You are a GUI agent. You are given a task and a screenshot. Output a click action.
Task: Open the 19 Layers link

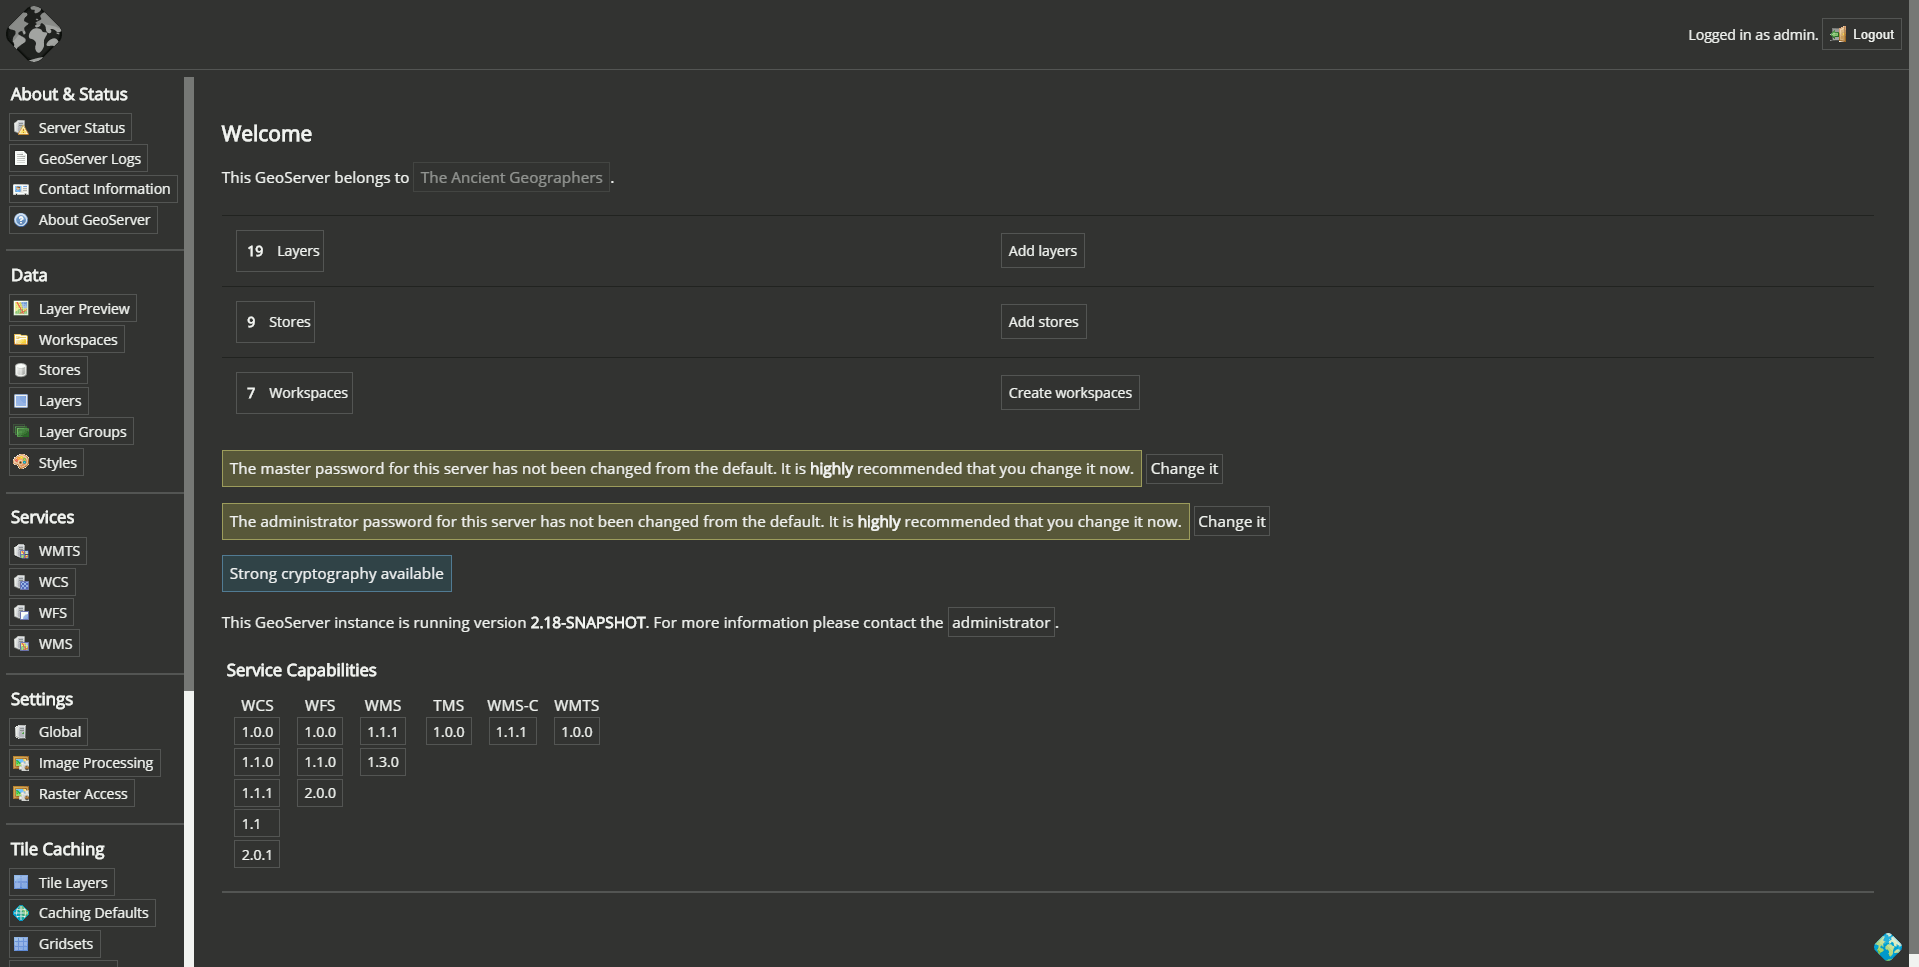280,251
